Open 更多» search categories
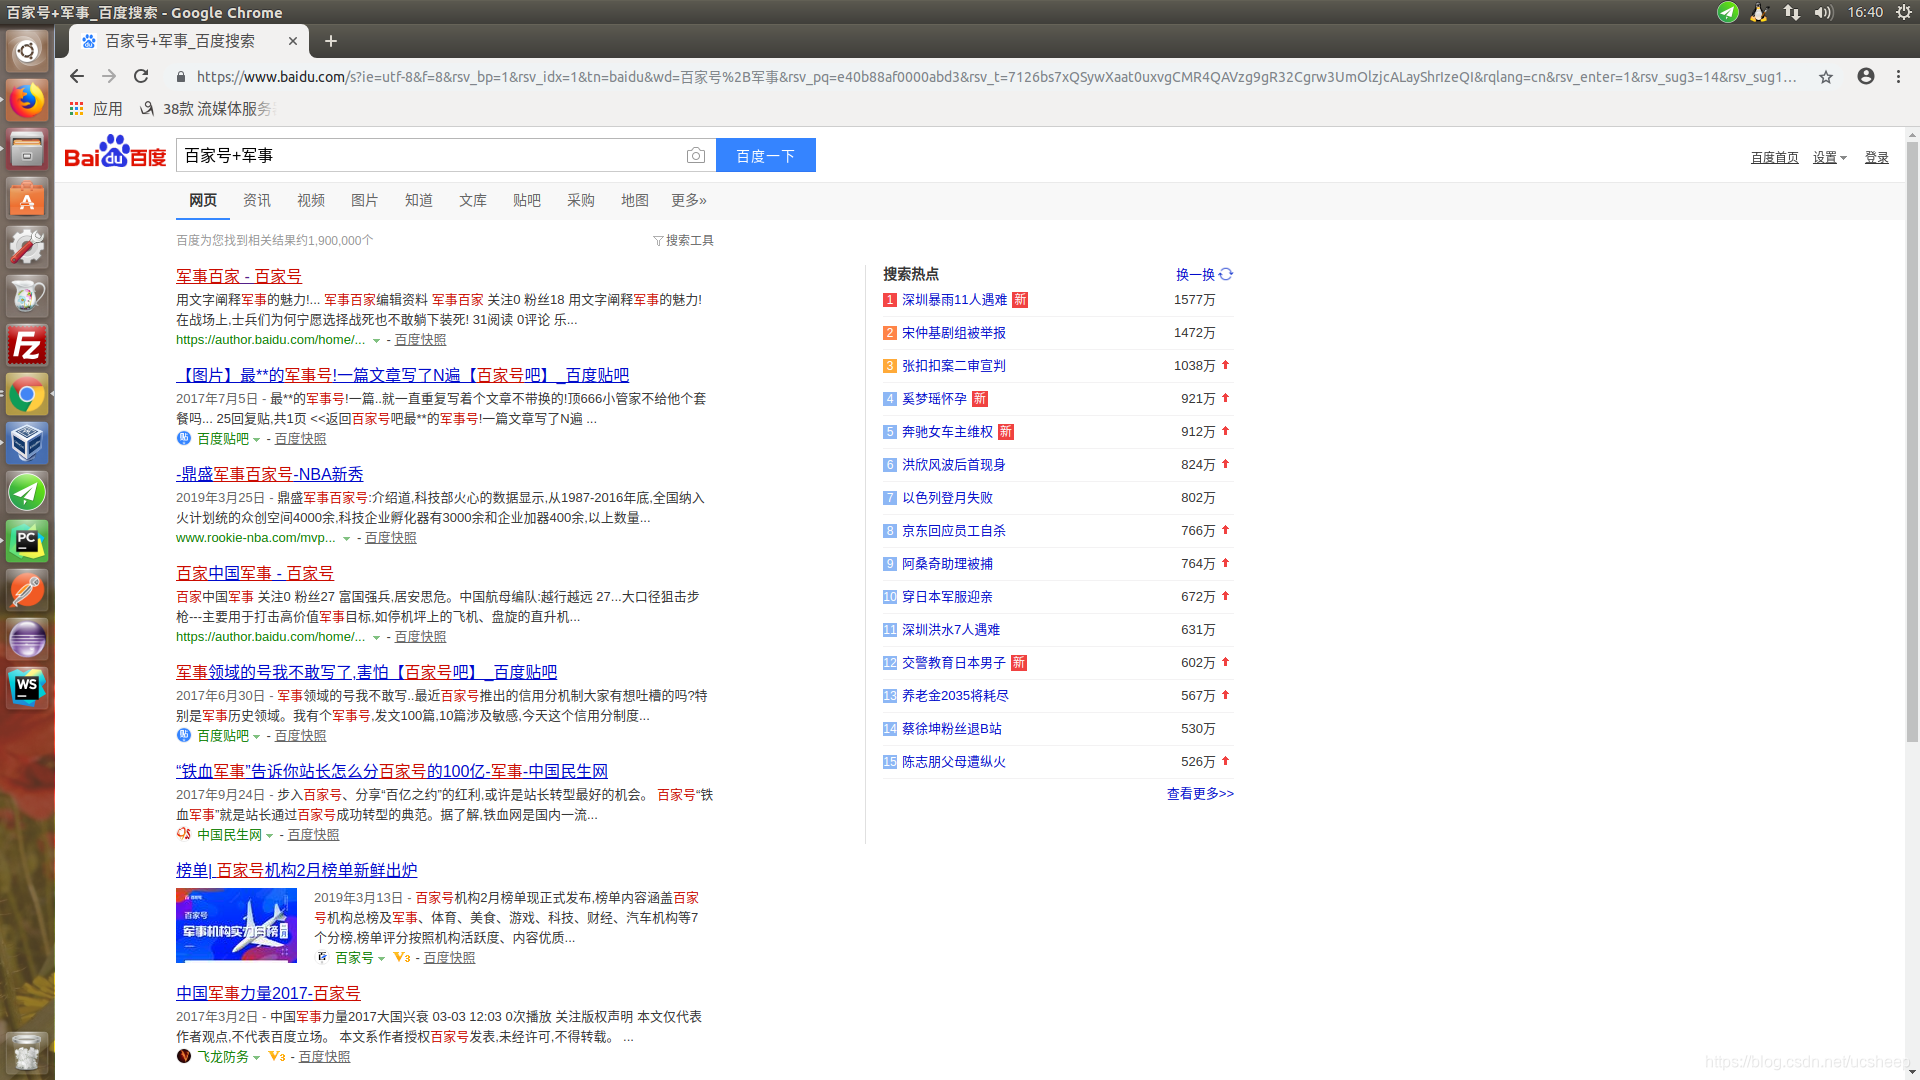This screenshot has height=1080, width=1920. coord(689,200)
